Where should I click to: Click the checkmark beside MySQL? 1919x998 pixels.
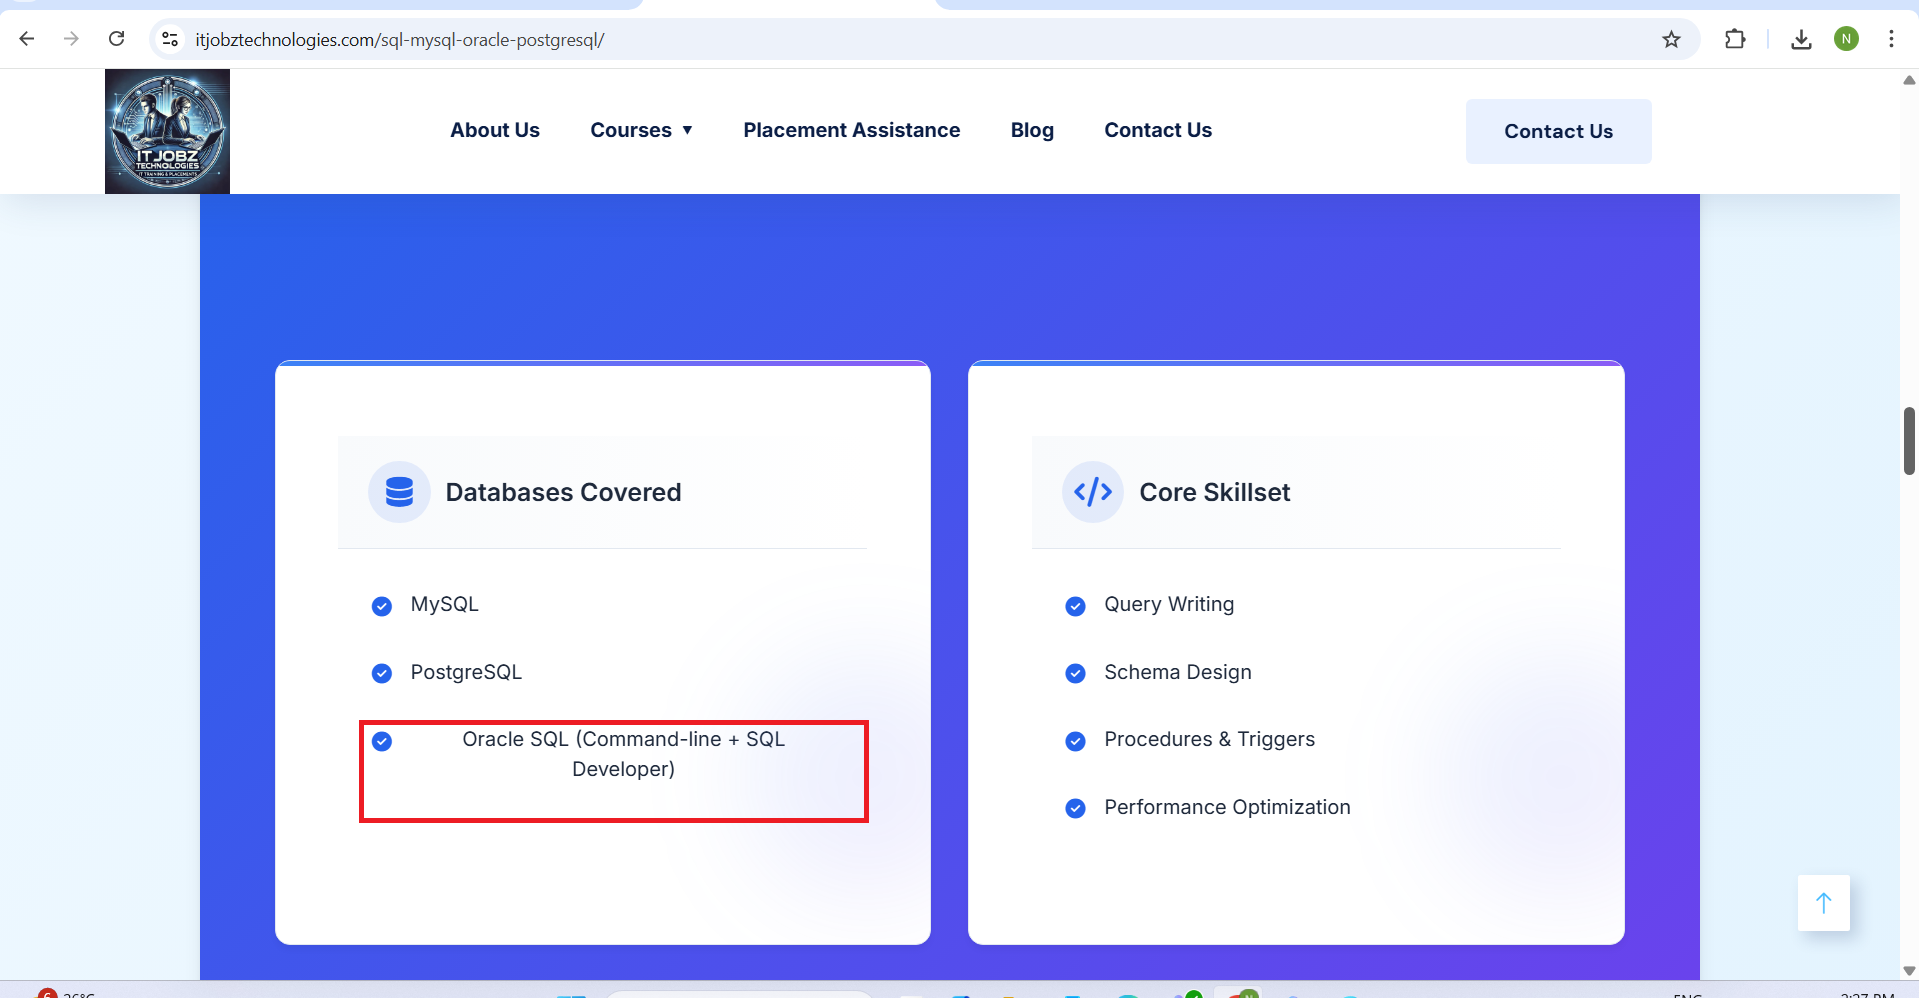click(x=382, y=606)
